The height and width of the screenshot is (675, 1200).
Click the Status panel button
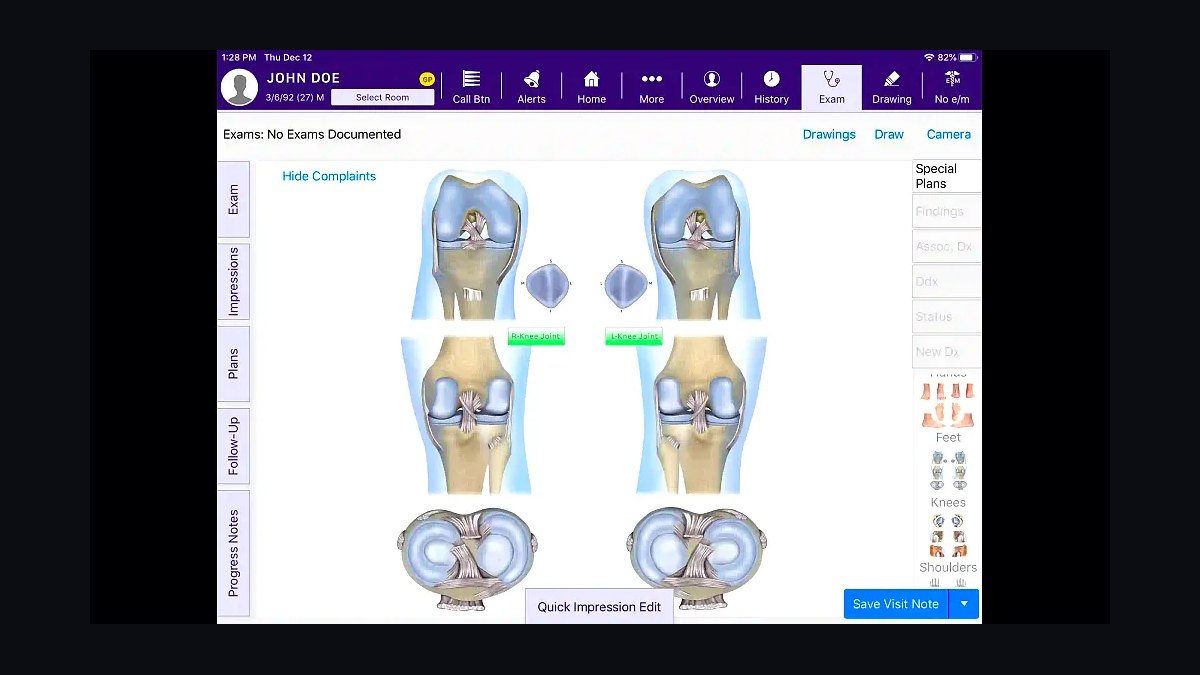947,316
